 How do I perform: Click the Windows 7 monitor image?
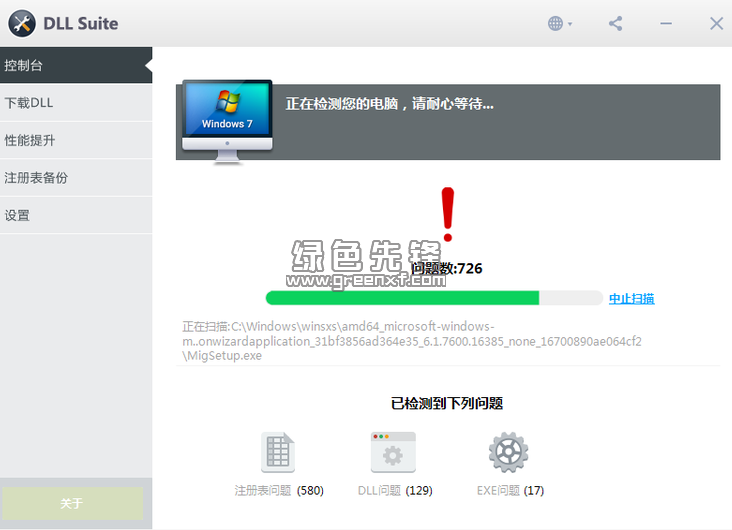coord(227,120)
